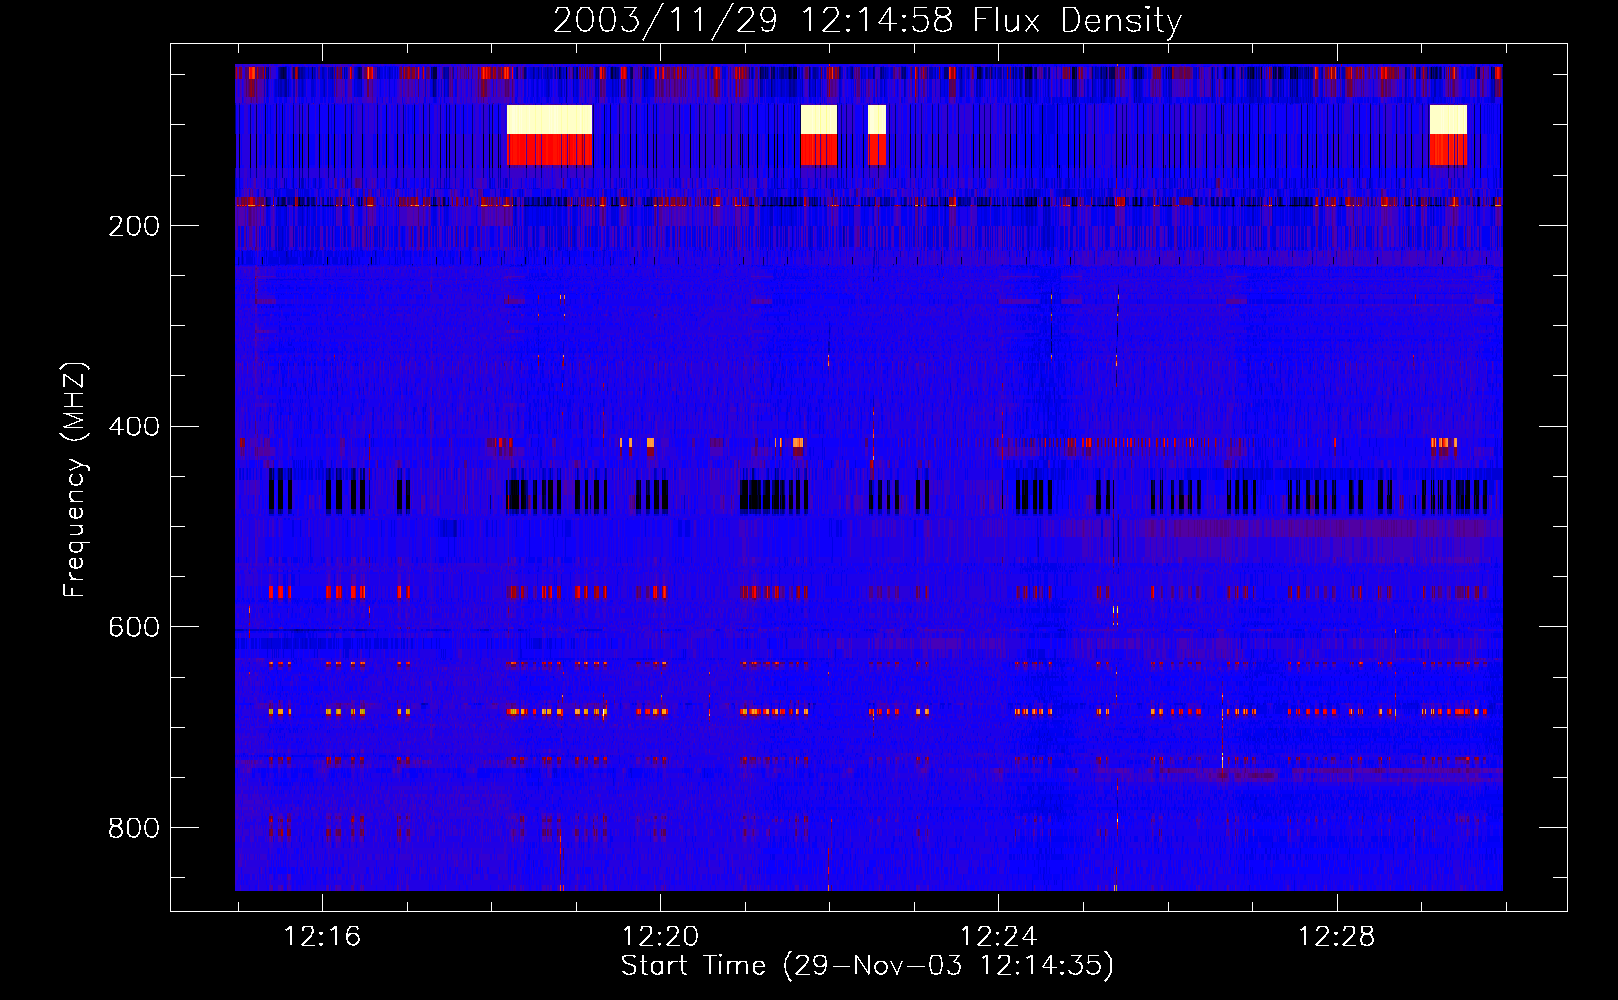Screen dimensions: 1618x1000
Task: Click the '400' frequency tick label
Action: tap(134, 427)
